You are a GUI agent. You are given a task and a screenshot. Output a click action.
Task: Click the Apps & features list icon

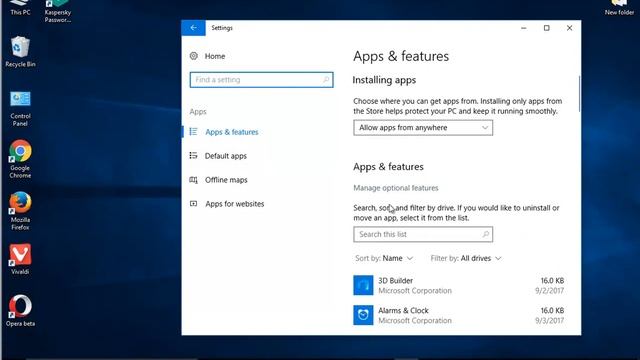[193, 131]
